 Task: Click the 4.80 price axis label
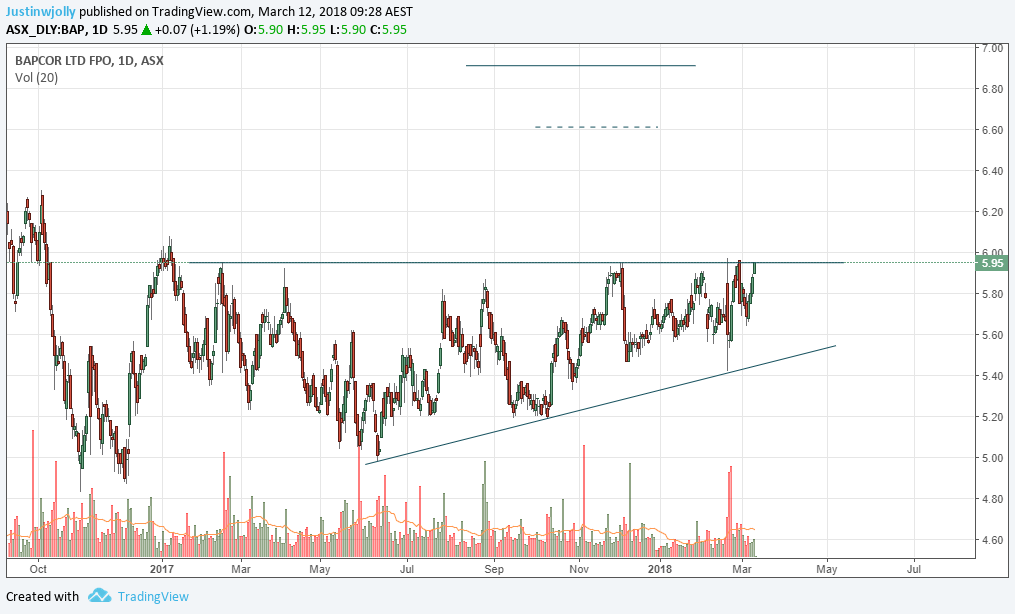coord(992,499)
